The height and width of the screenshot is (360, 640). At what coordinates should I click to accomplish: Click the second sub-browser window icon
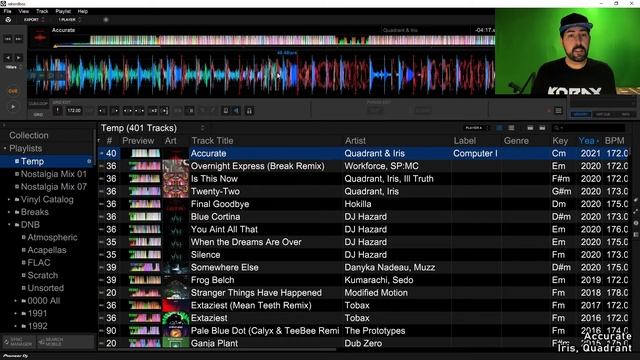click(542, 128)
